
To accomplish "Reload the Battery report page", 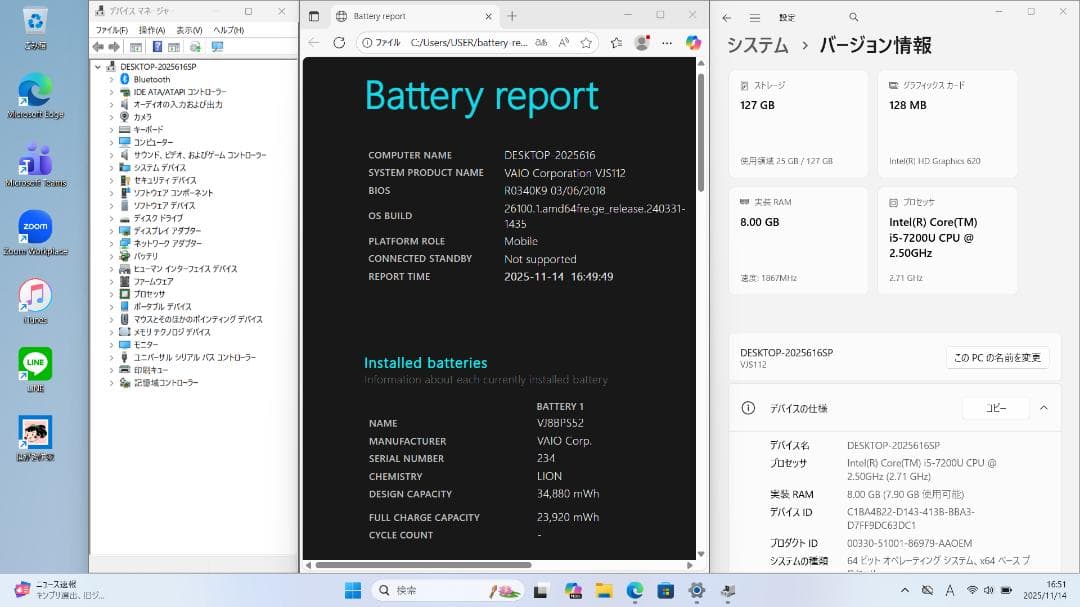I will pyautogui.click(x=338, y=42).
